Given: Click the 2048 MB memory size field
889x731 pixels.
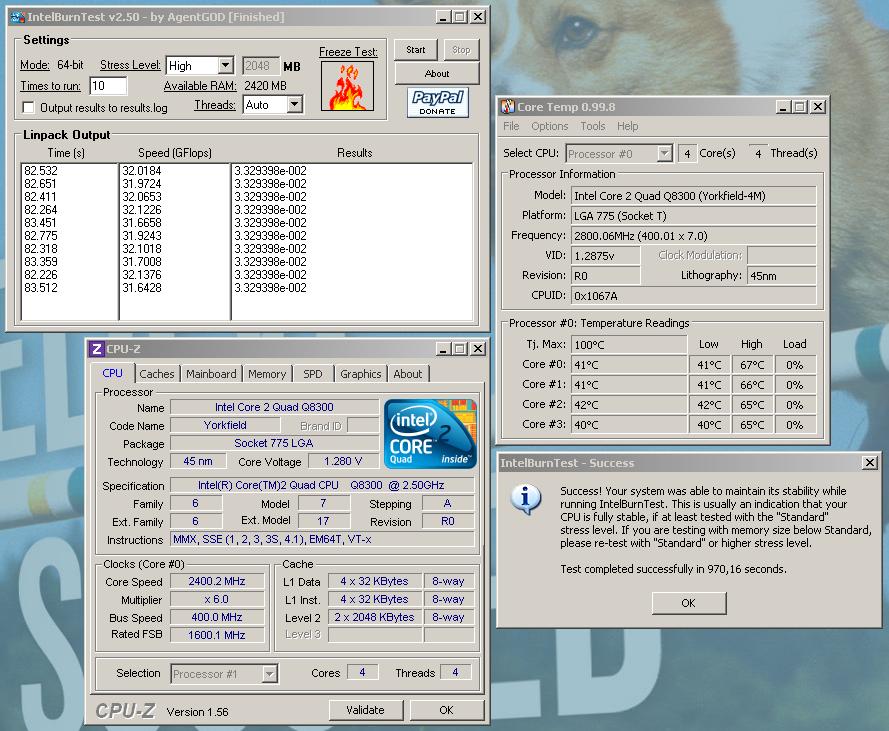Looking at the screenshot, I should coord(261,66).
